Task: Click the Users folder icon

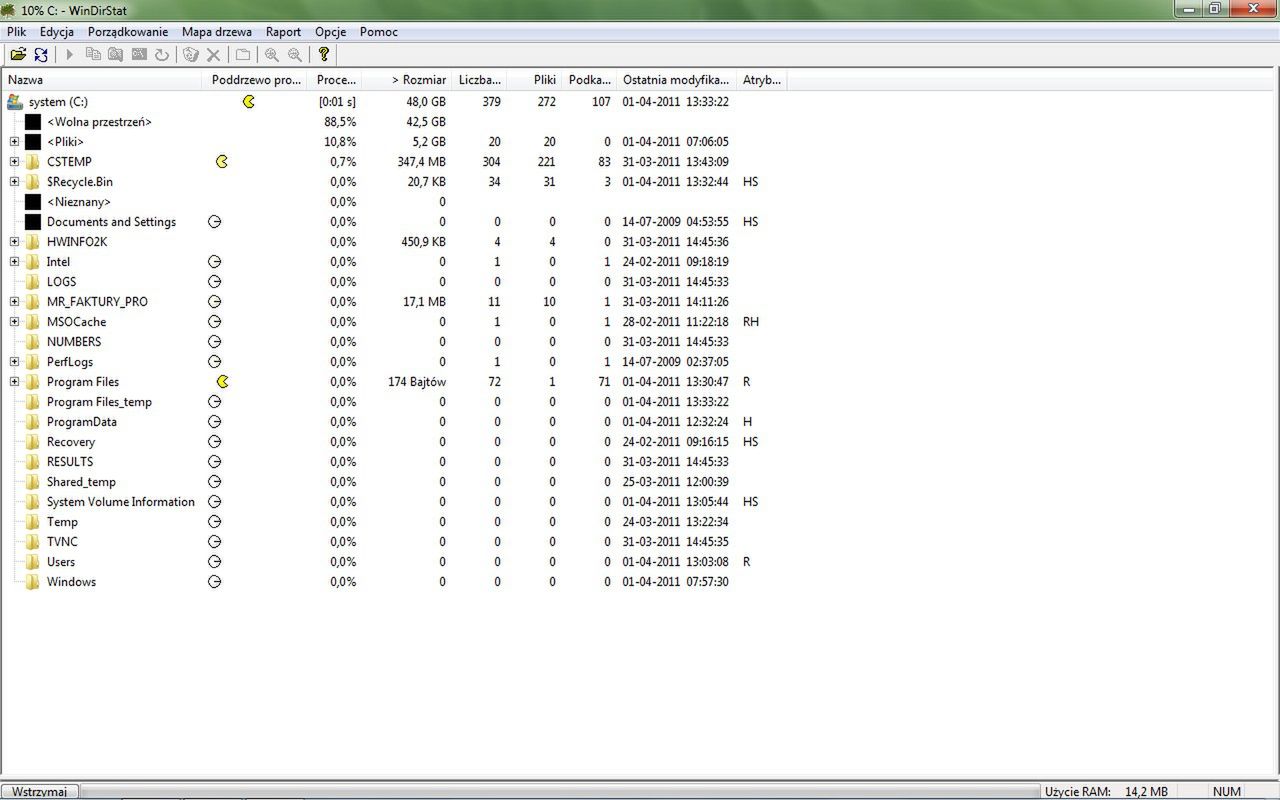Action: tap(33, 561)
